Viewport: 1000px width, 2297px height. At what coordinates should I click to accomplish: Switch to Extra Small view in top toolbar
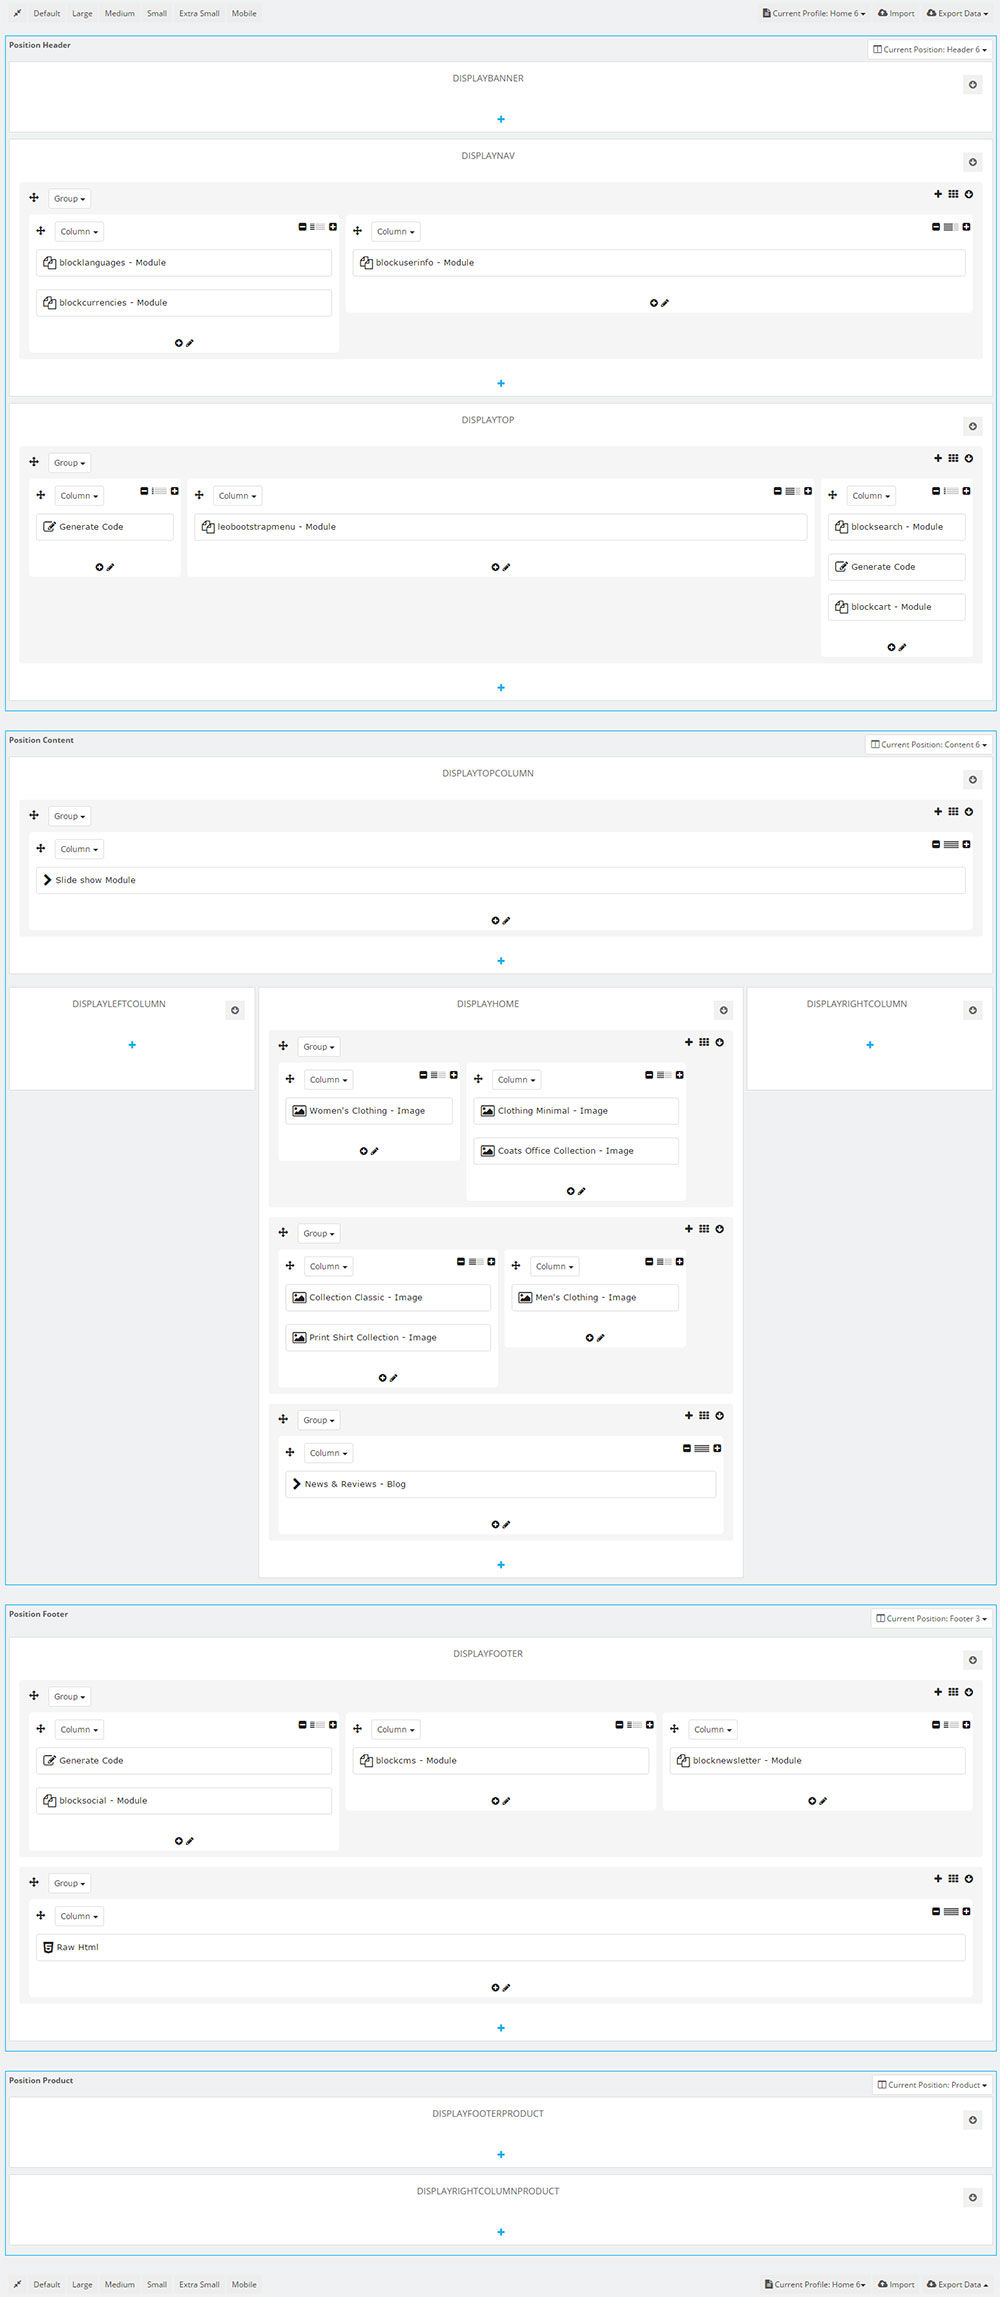click(199, 13)
